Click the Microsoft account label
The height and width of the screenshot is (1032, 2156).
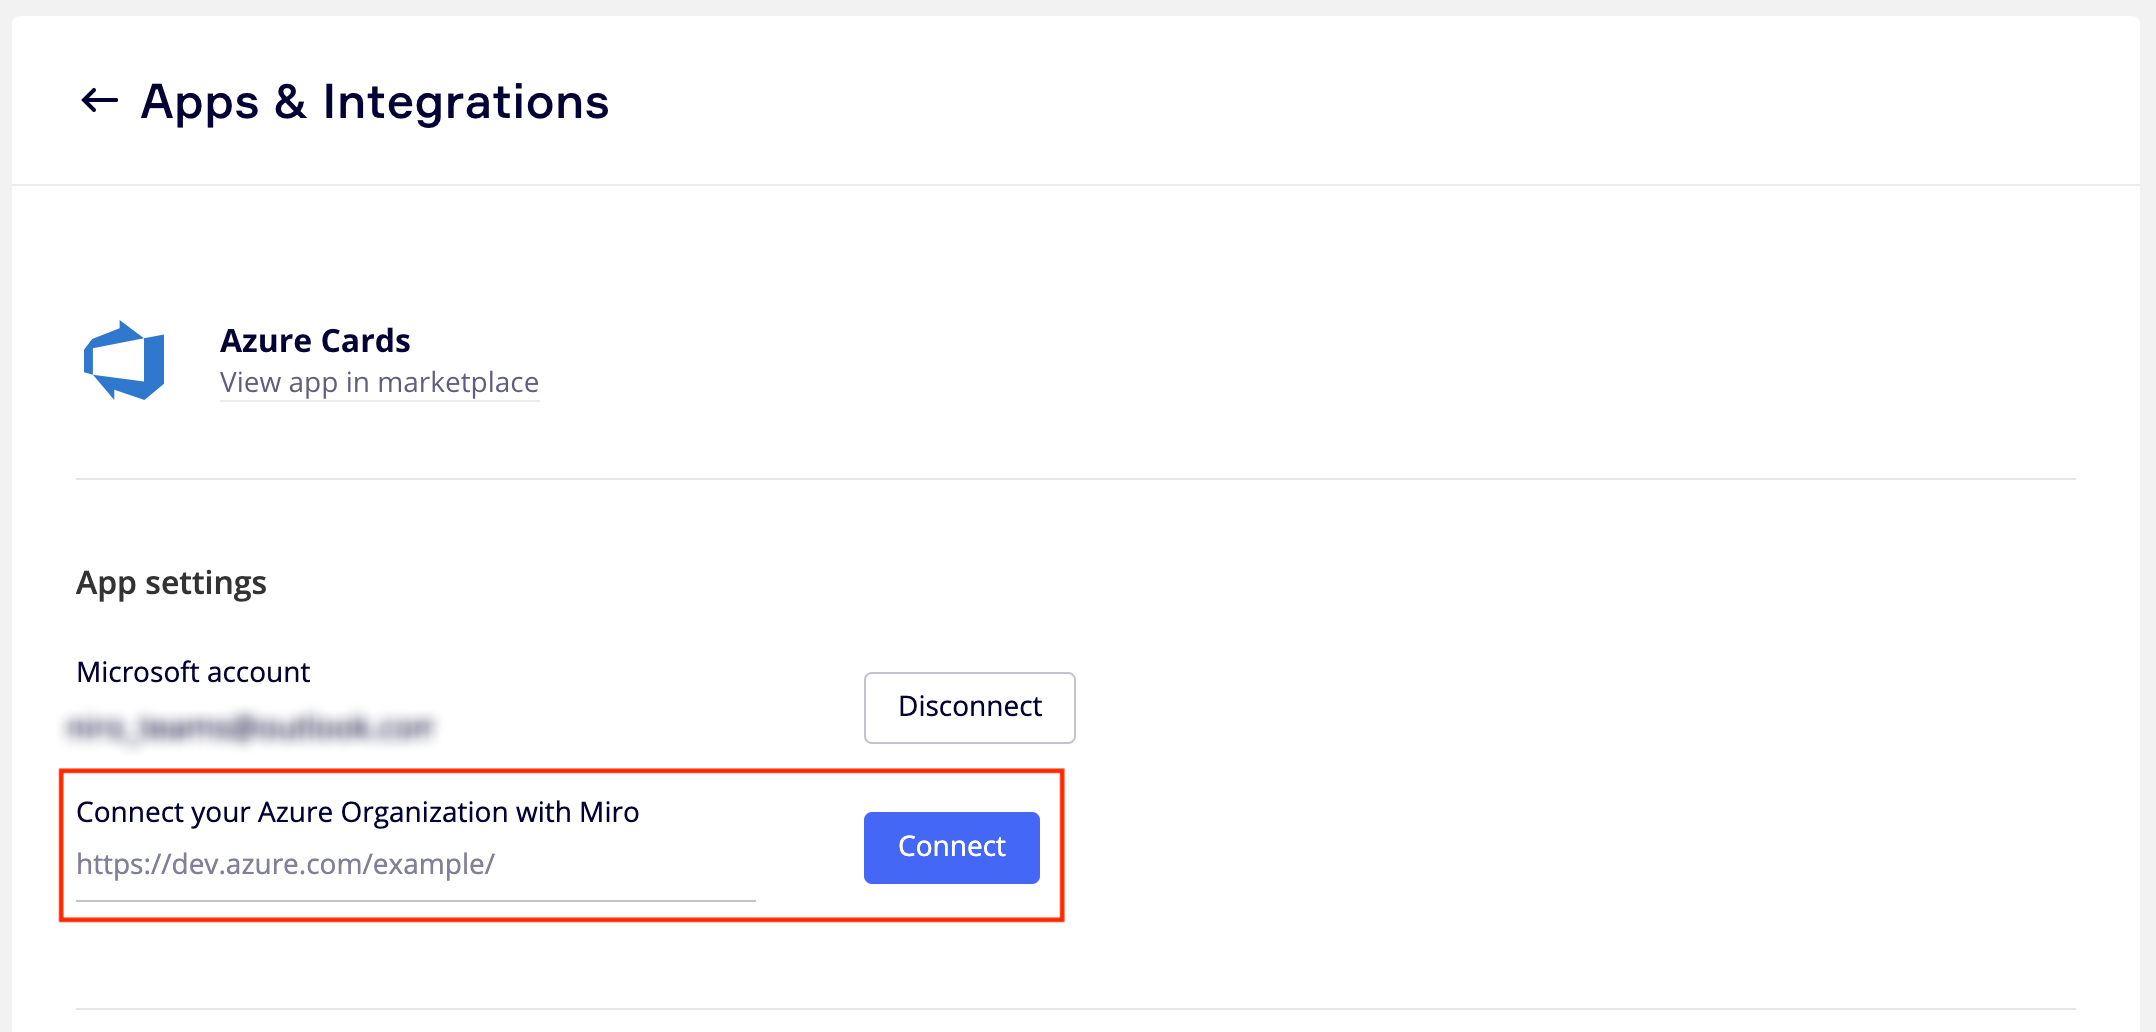pyautogui.click(x=193, y=672)
